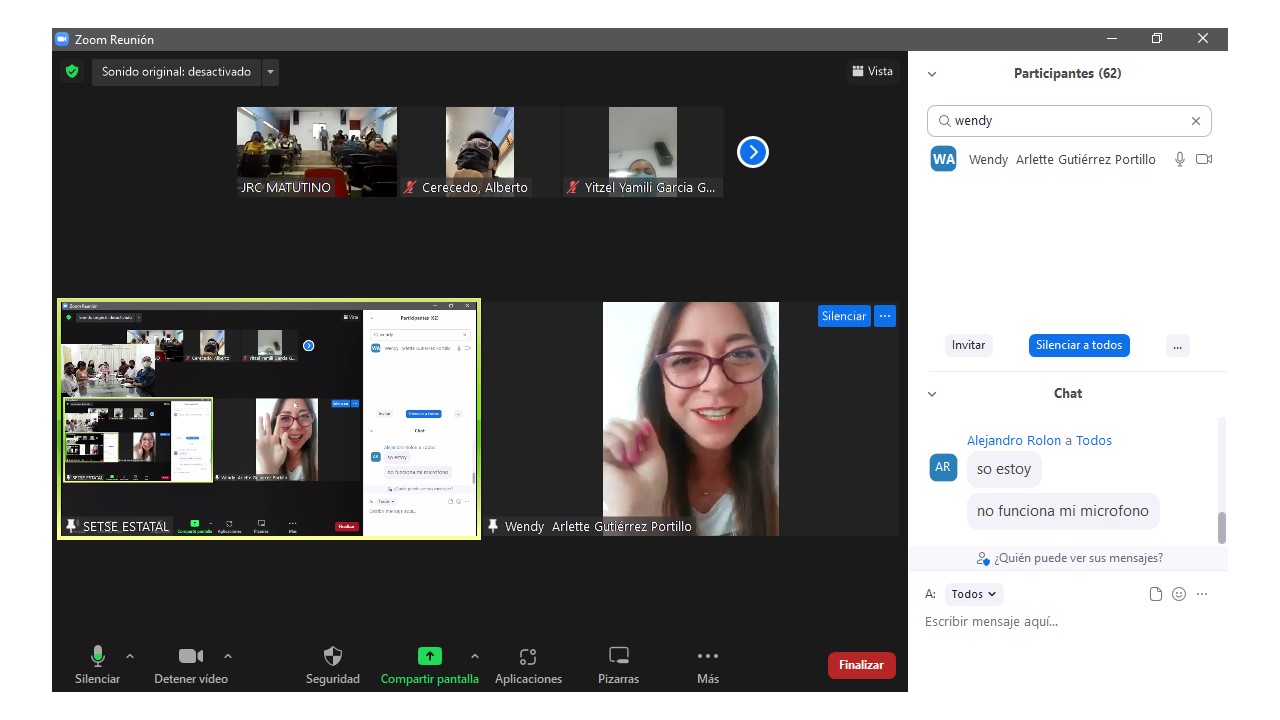
Task: Click the encryption green shield icon
Action: click(x=72, y=72)
